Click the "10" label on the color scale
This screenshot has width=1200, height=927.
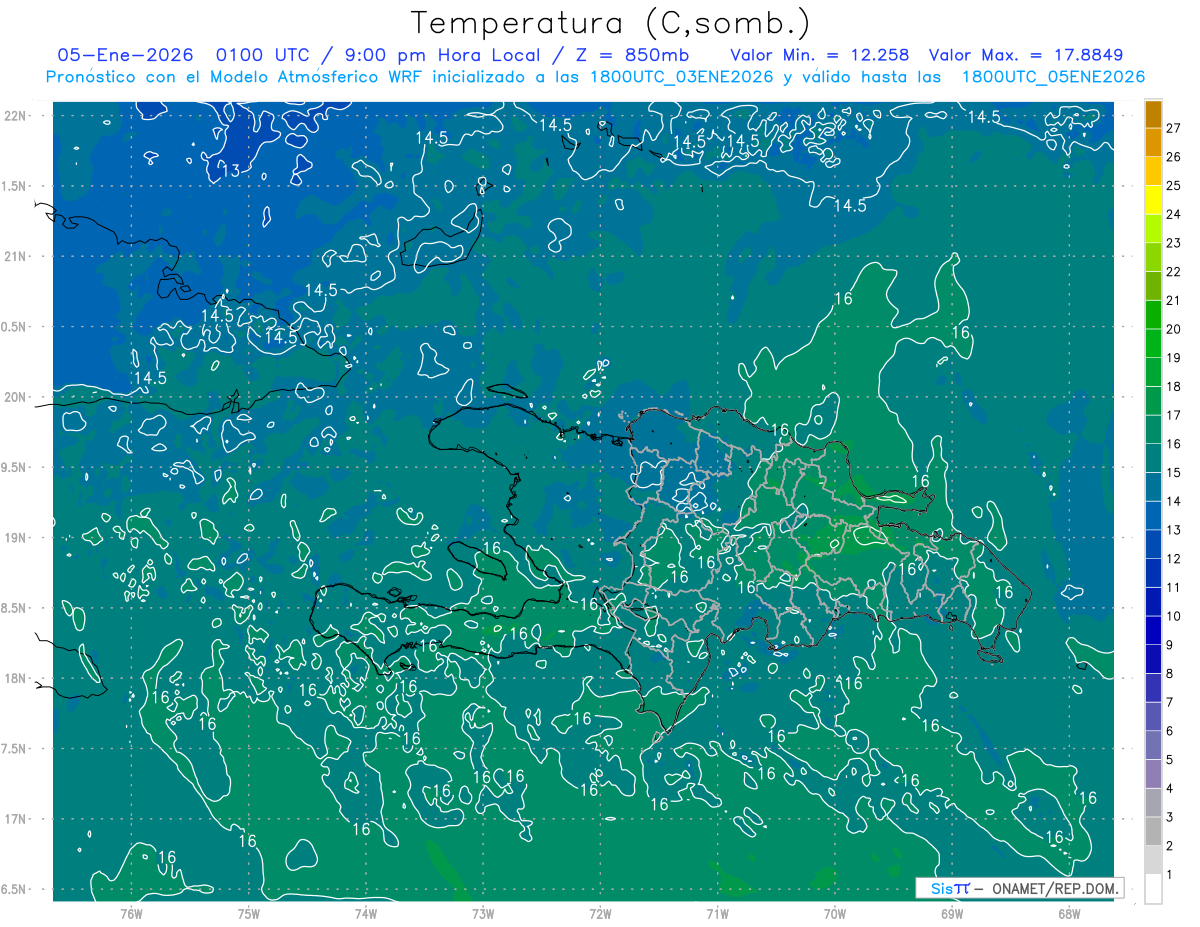coord(1173,616)
